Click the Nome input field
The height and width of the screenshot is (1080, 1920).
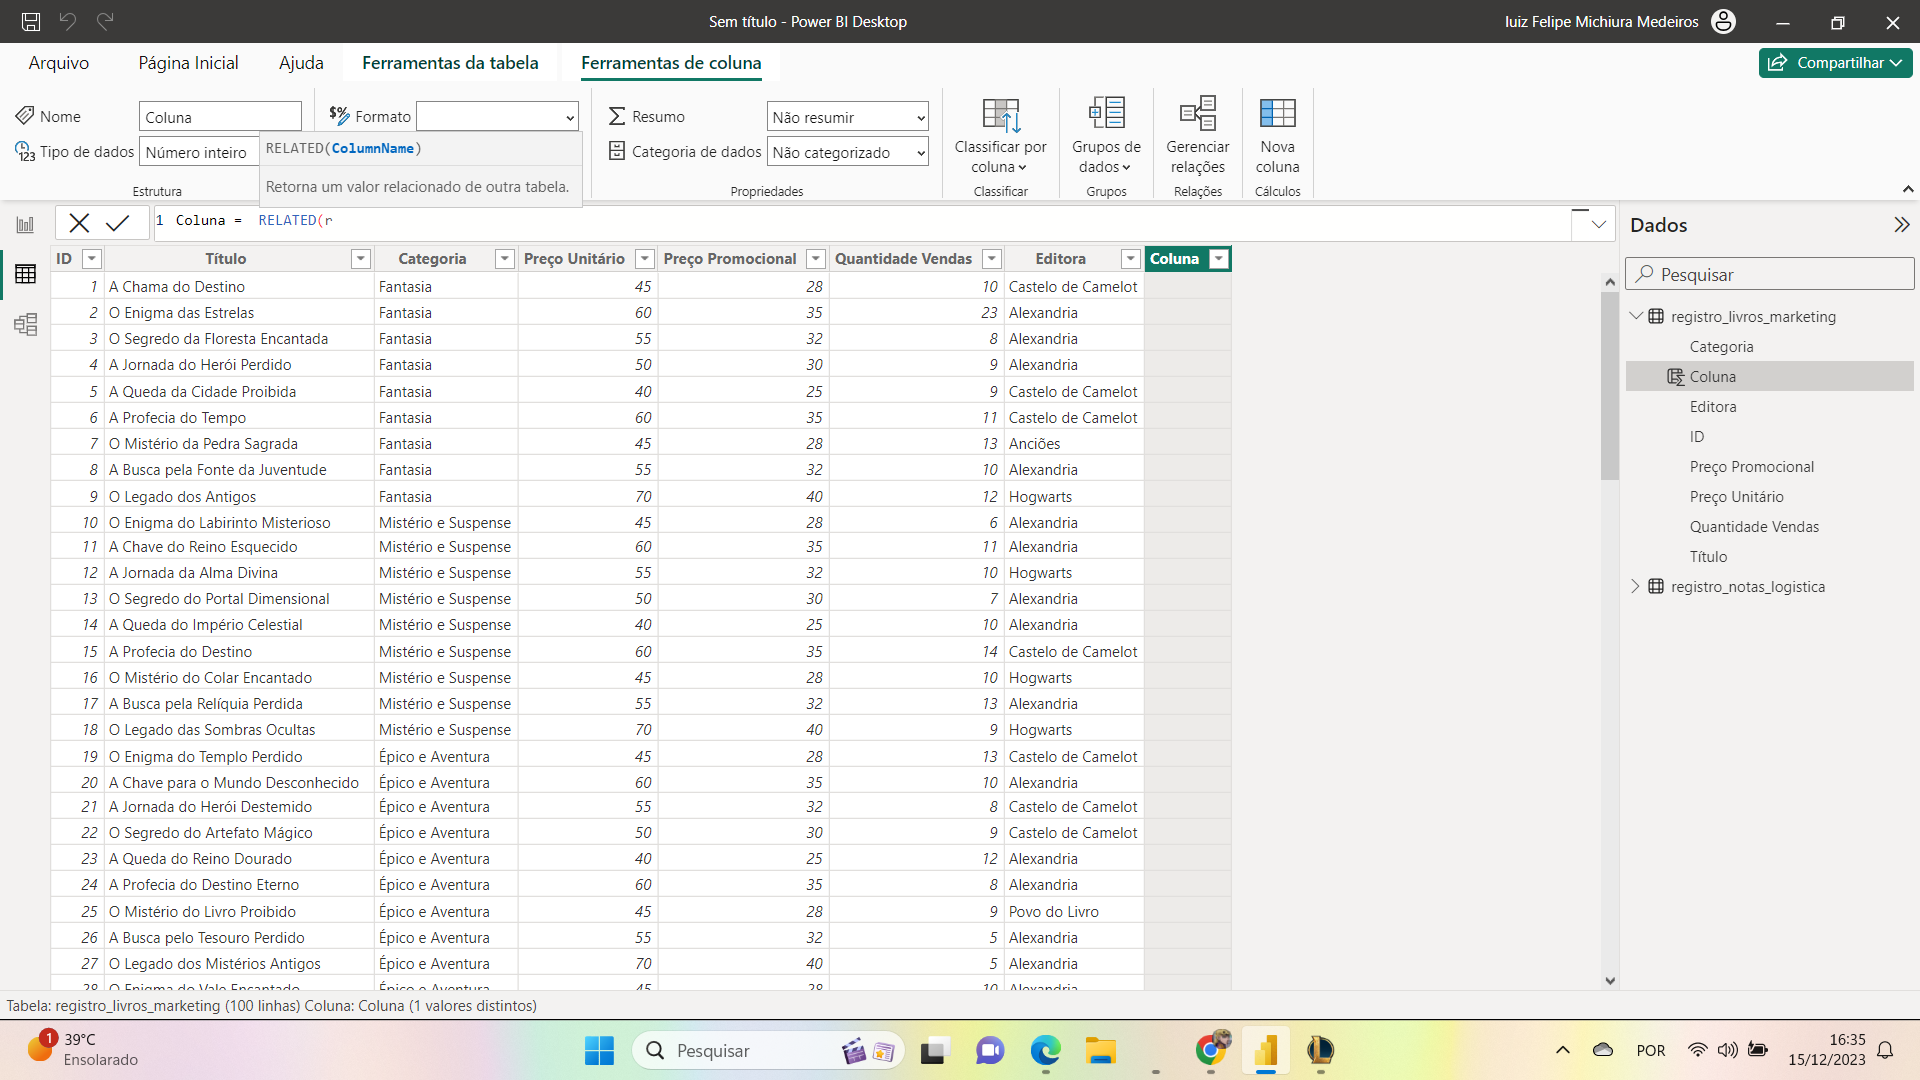pos(220,117)
